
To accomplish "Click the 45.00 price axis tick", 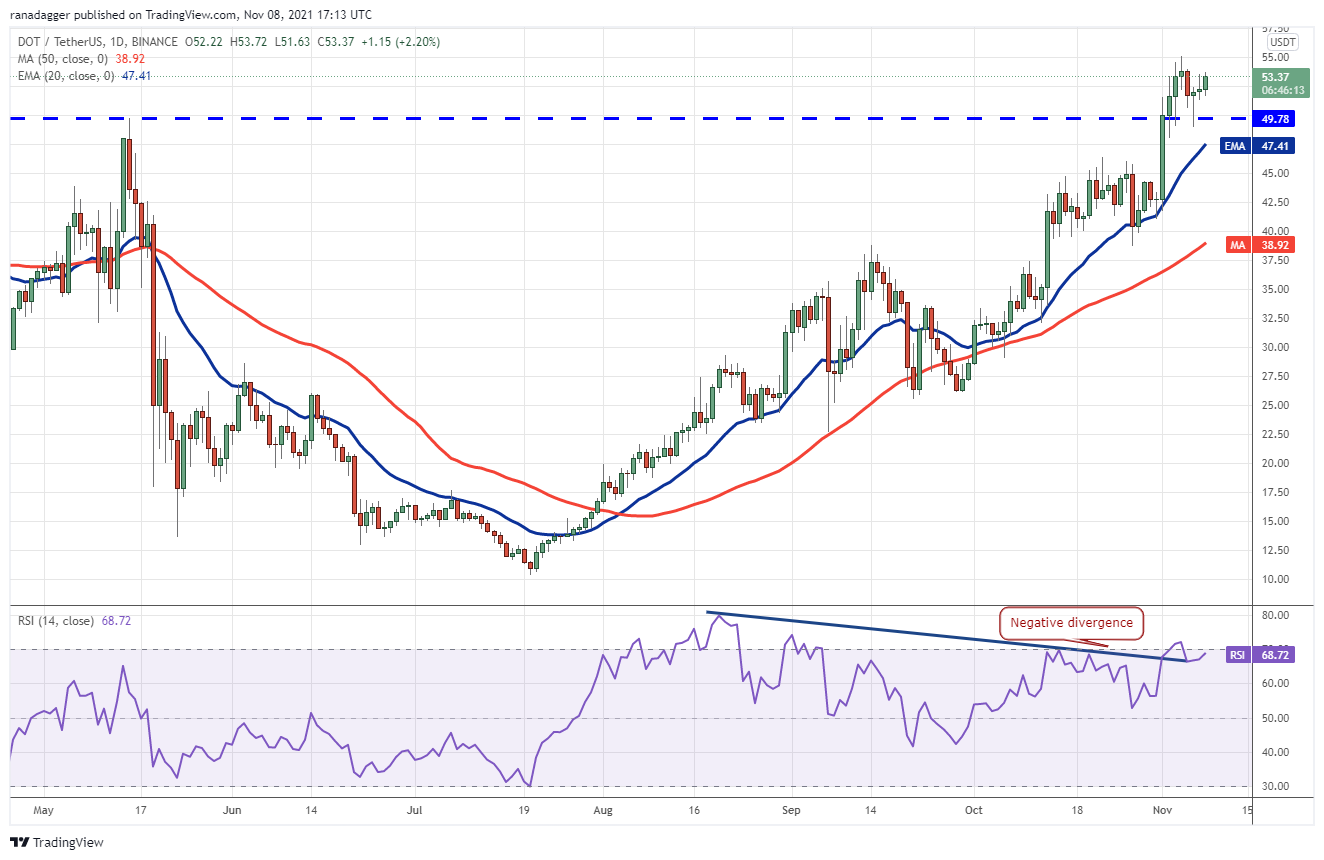I will (1275, 173).
